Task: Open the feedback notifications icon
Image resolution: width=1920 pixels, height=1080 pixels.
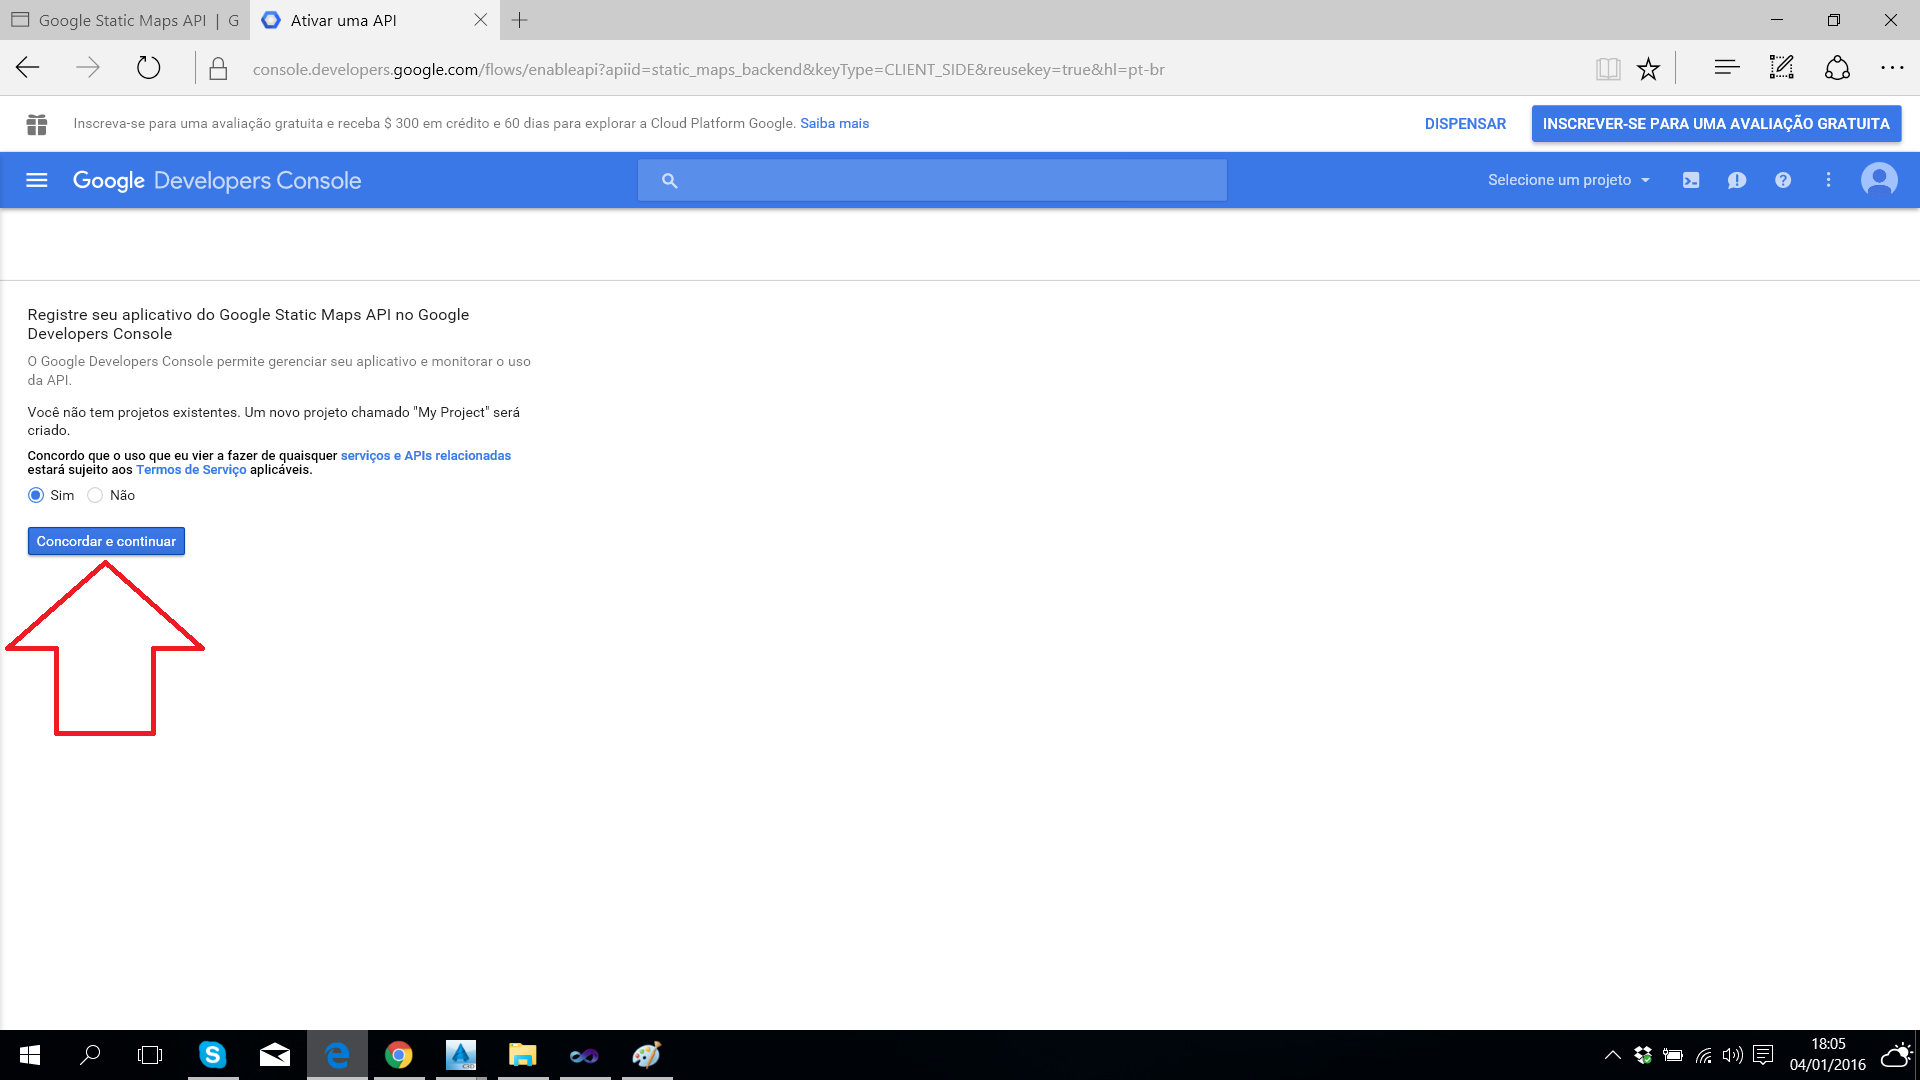Action: coord(1737,180)
